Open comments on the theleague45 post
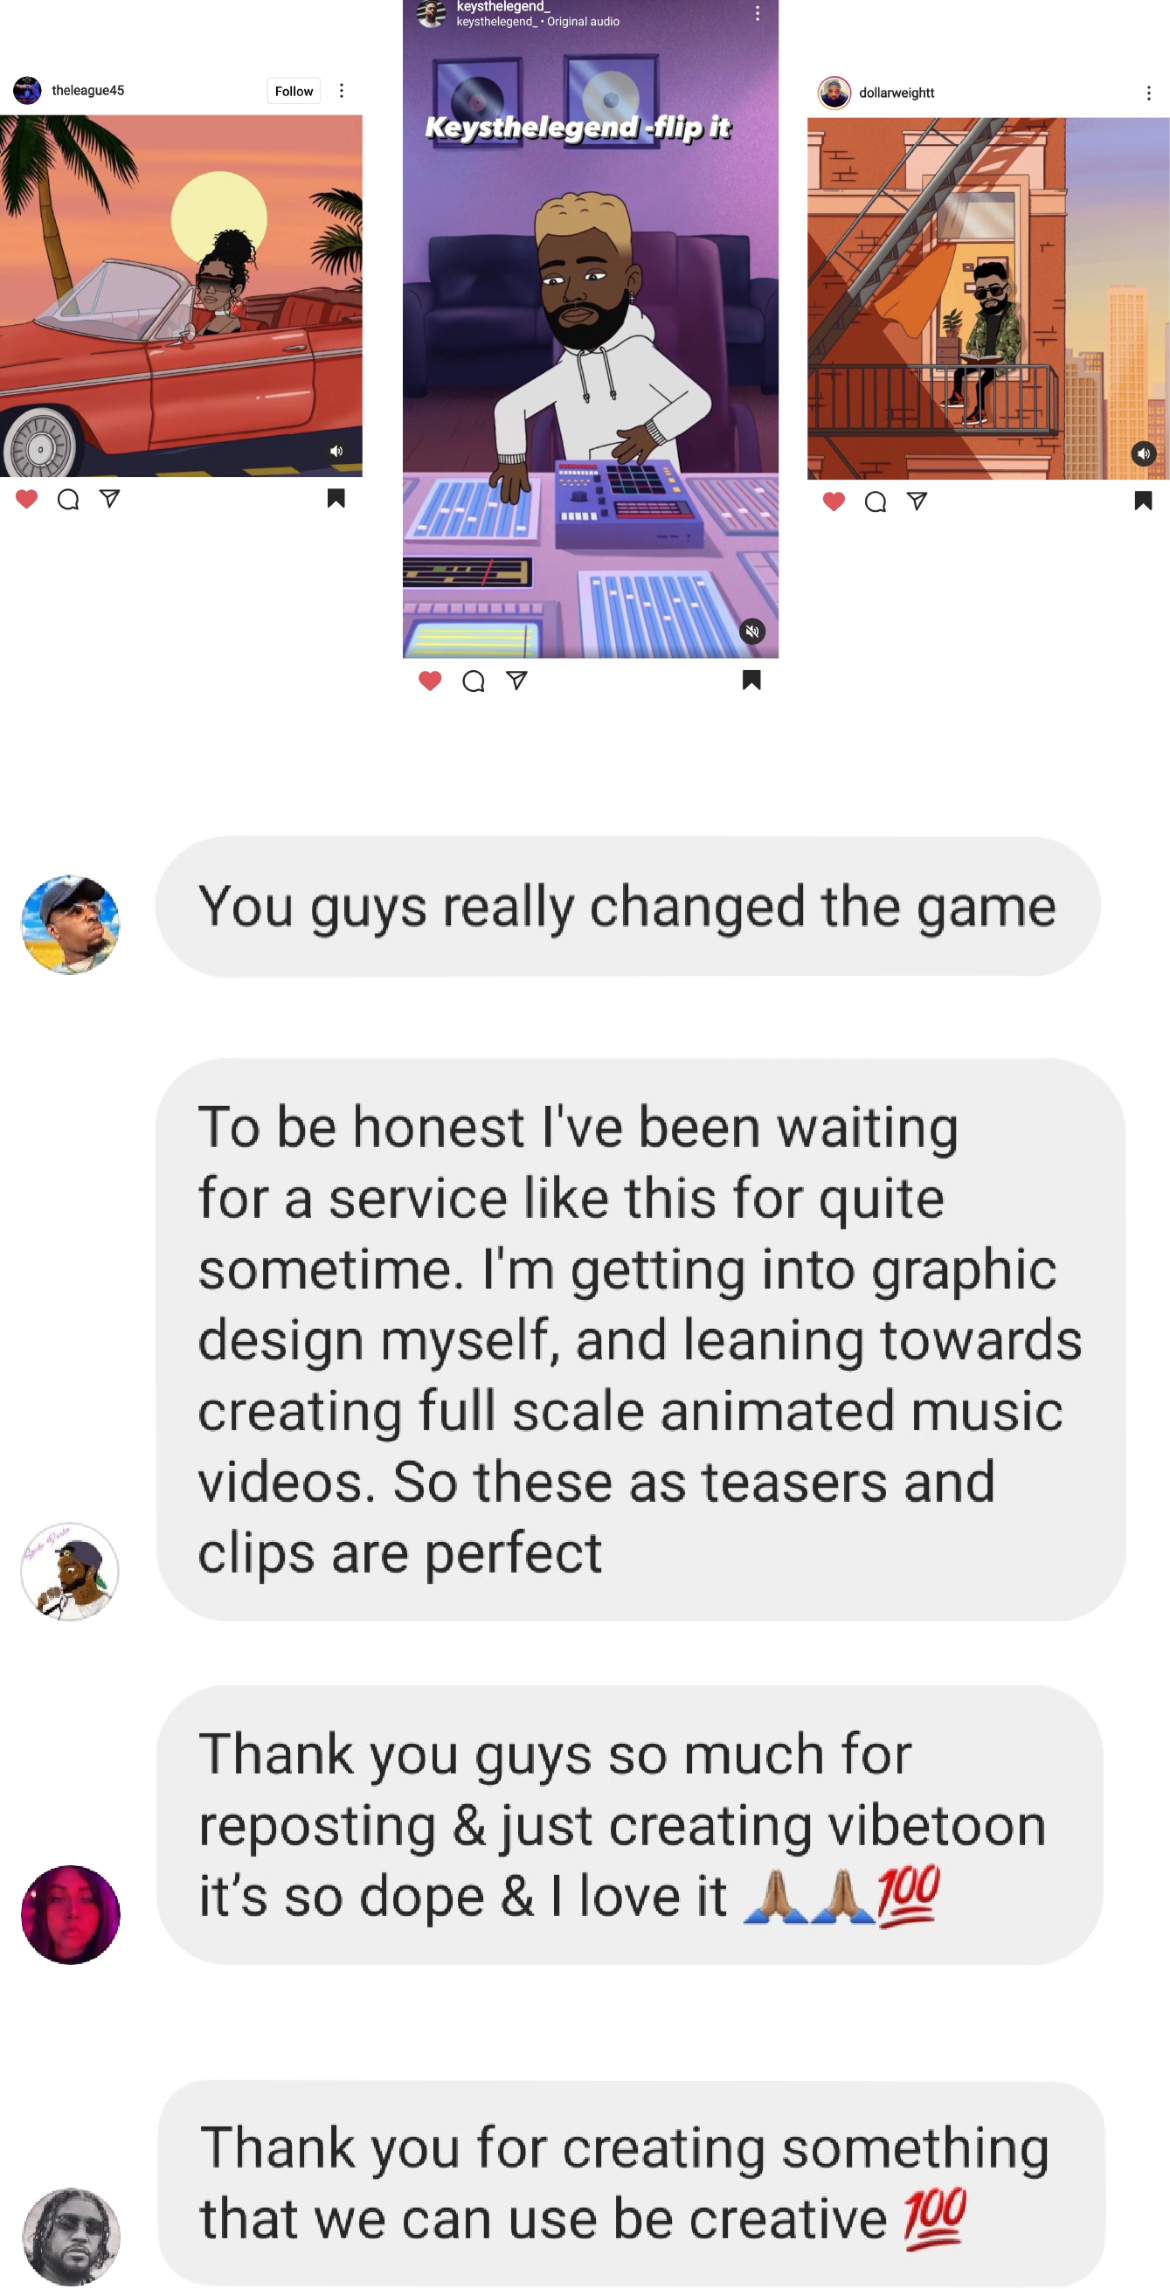Viewport: 1170px width, 2289px height. (68, 499)
